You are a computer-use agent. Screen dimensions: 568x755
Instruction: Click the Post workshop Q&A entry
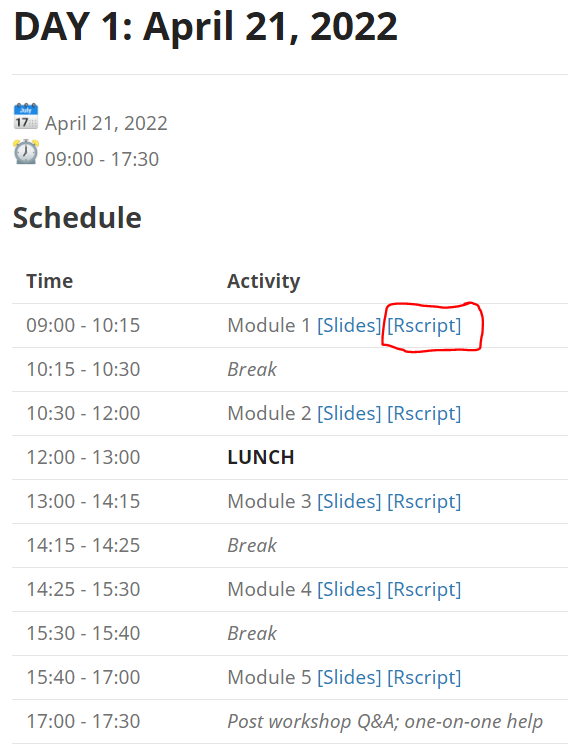tap(385, 721)
